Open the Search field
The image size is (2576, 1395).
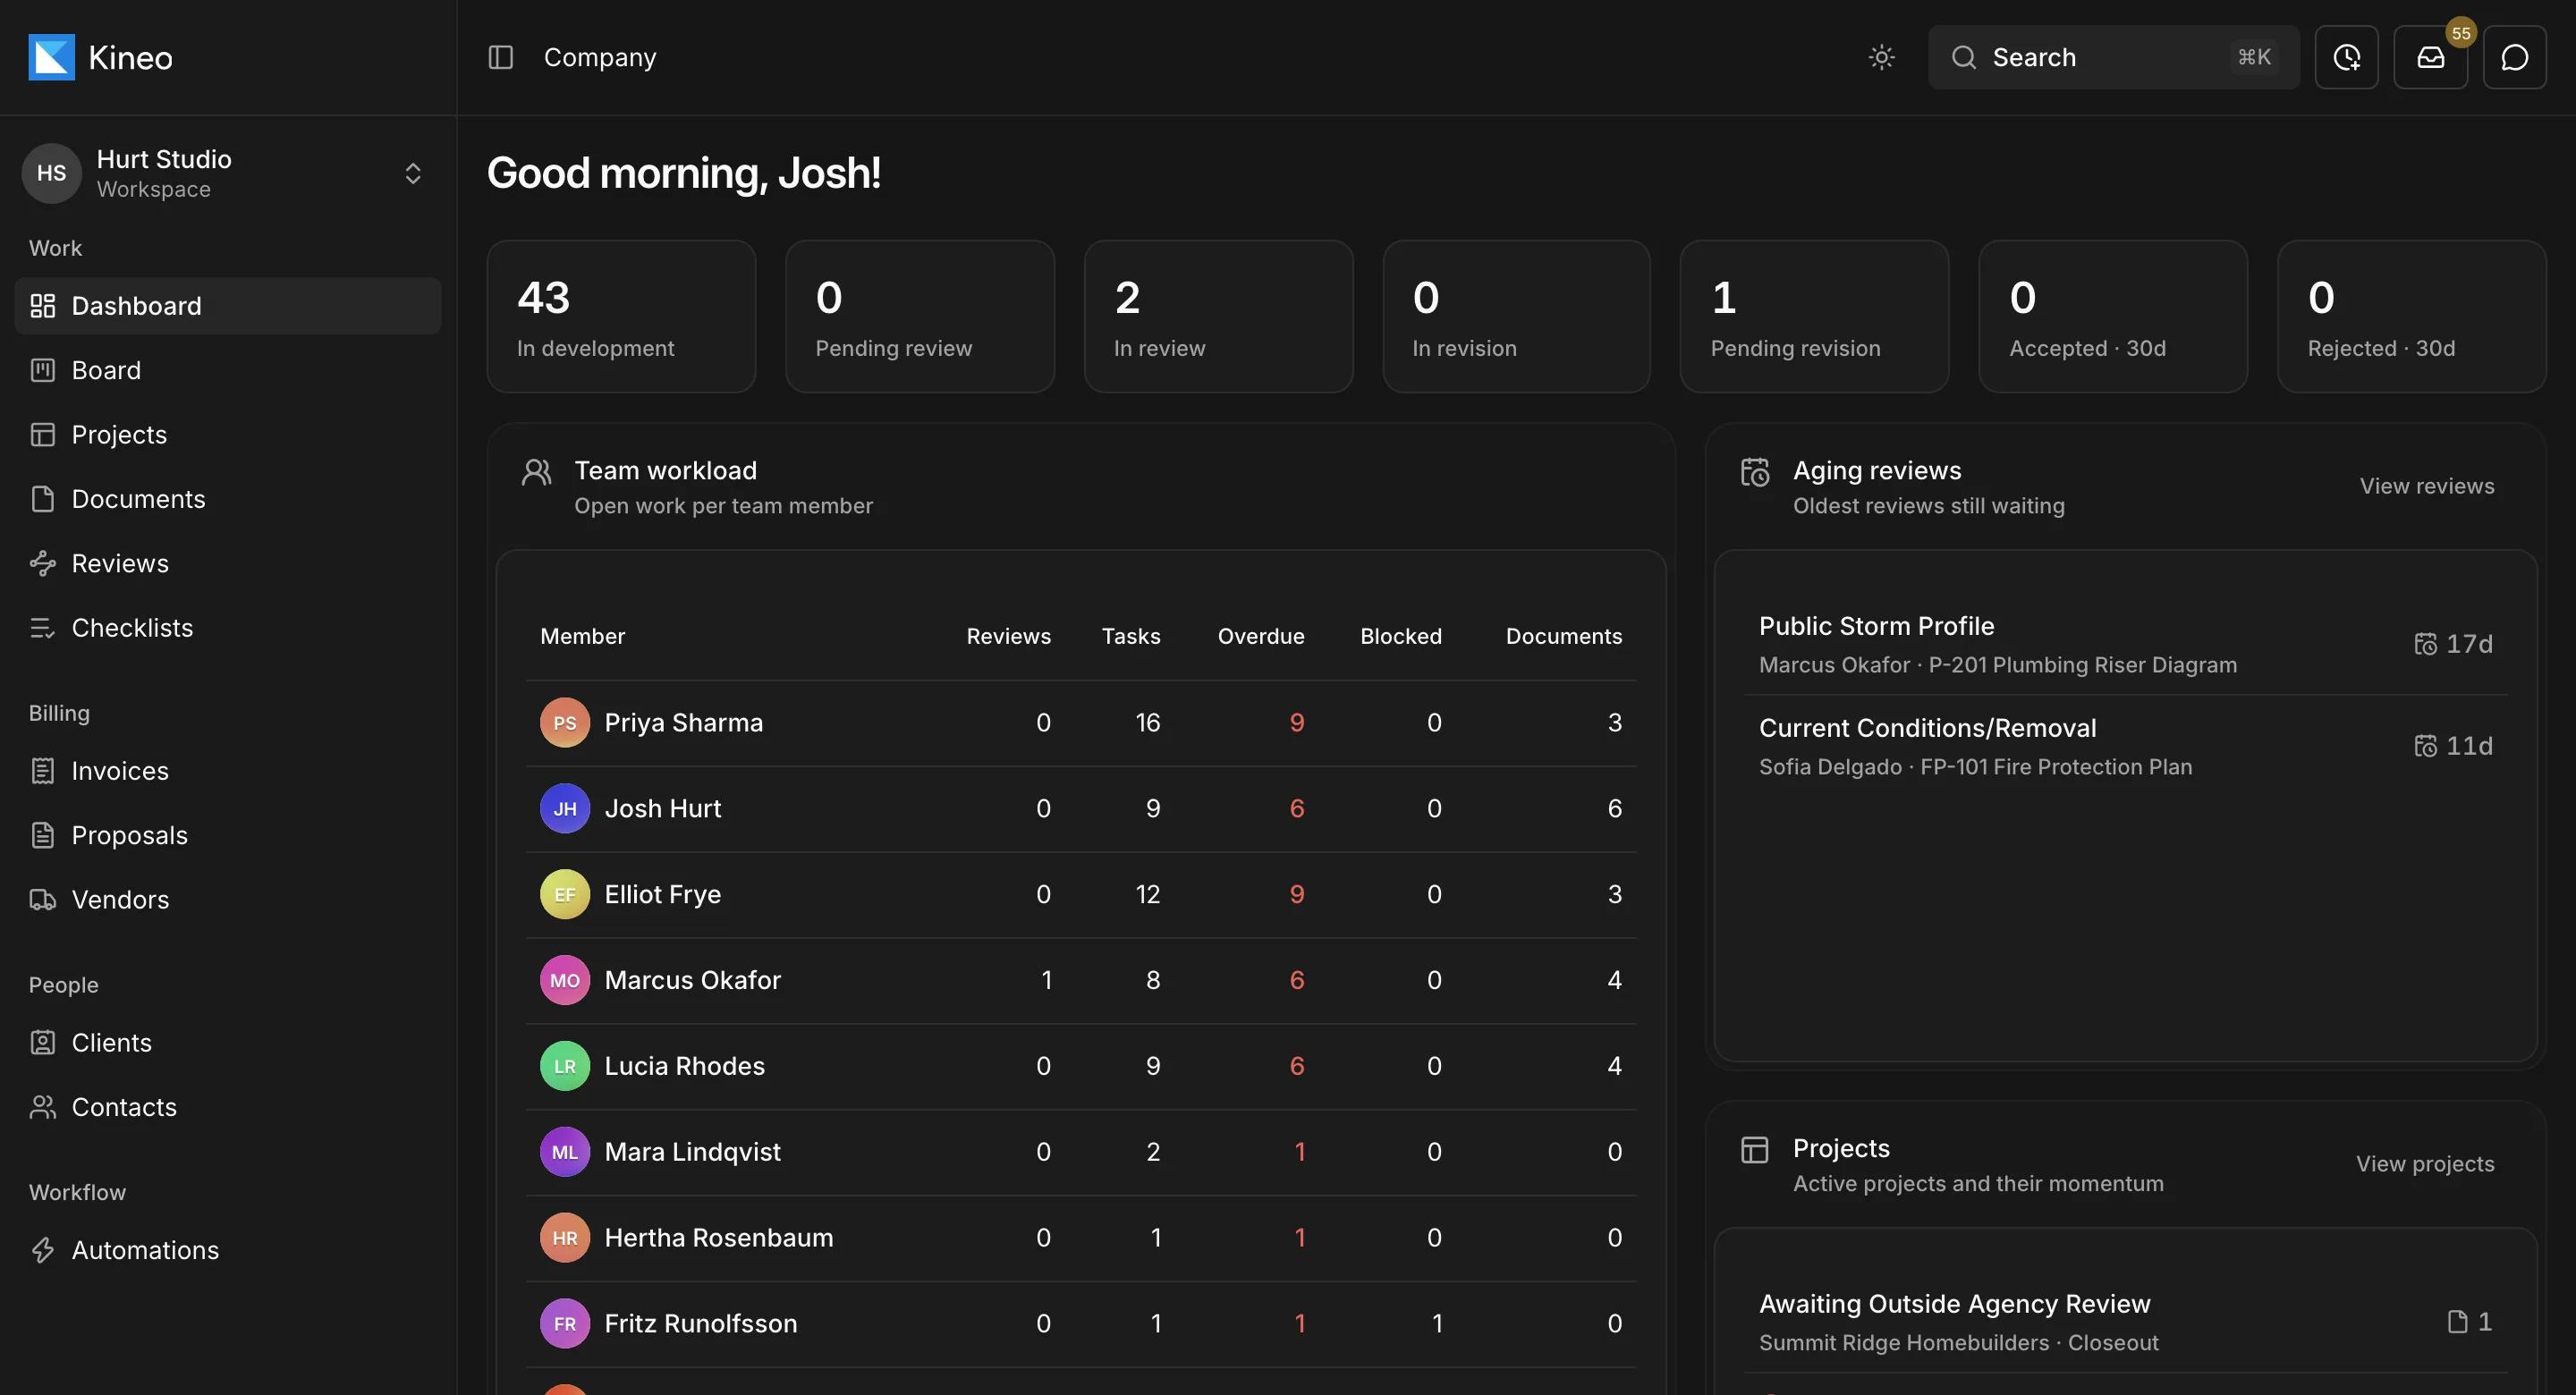(2113, 57)
